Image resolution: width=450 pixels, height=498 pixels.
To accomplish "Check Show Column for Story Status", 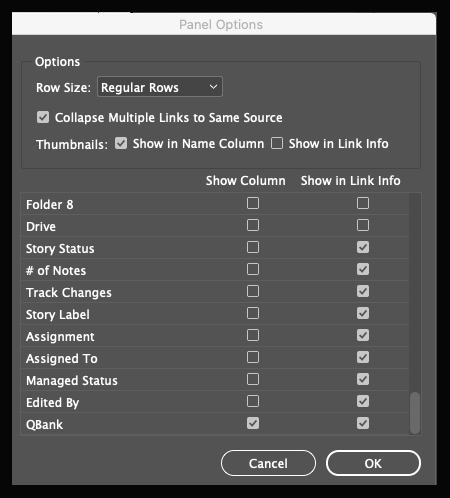I will [253, 247].
